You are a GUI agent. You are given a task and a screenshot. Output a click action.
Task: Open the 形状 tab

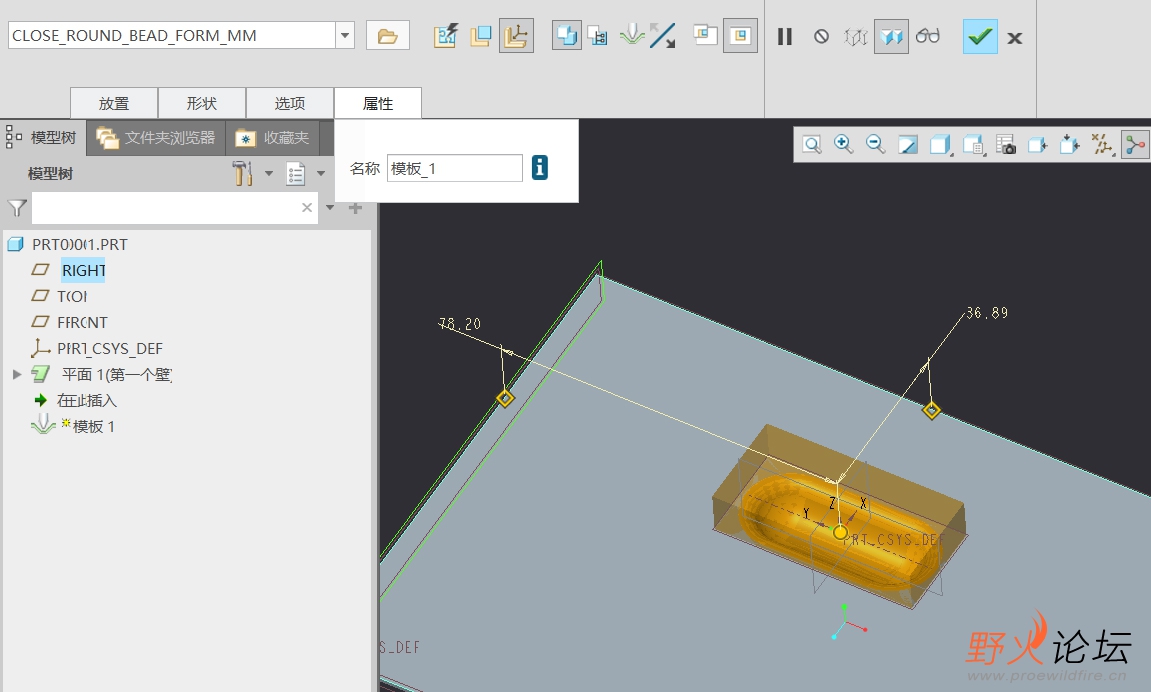202,103
